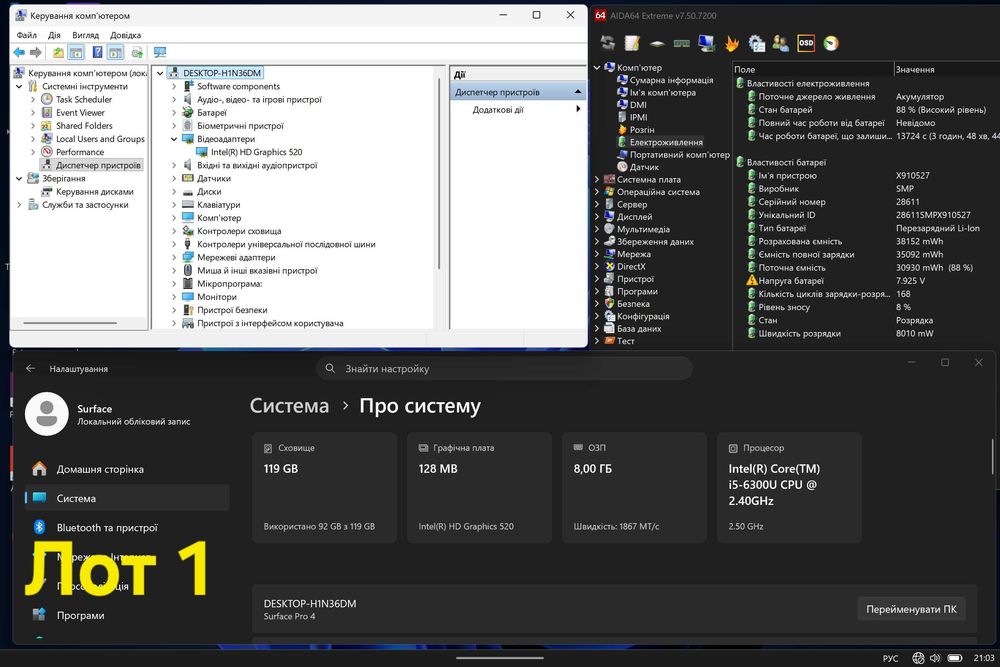Click the AIDA64 speedometer gauge icon
This screenshot has height=667, width=1000.
coord(831,43)
